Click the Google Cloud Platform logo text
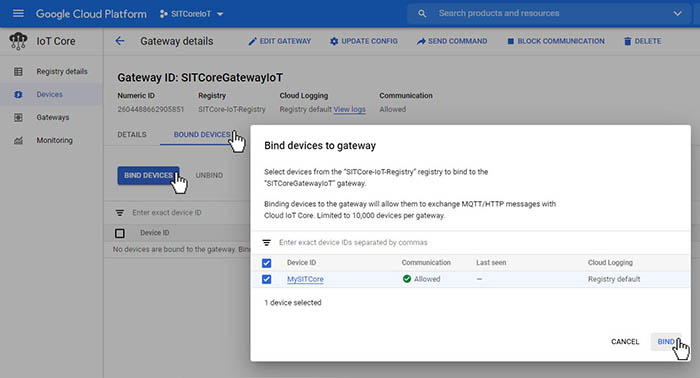Viewport: 700px width, 378px height. click(x=91, y=14)
